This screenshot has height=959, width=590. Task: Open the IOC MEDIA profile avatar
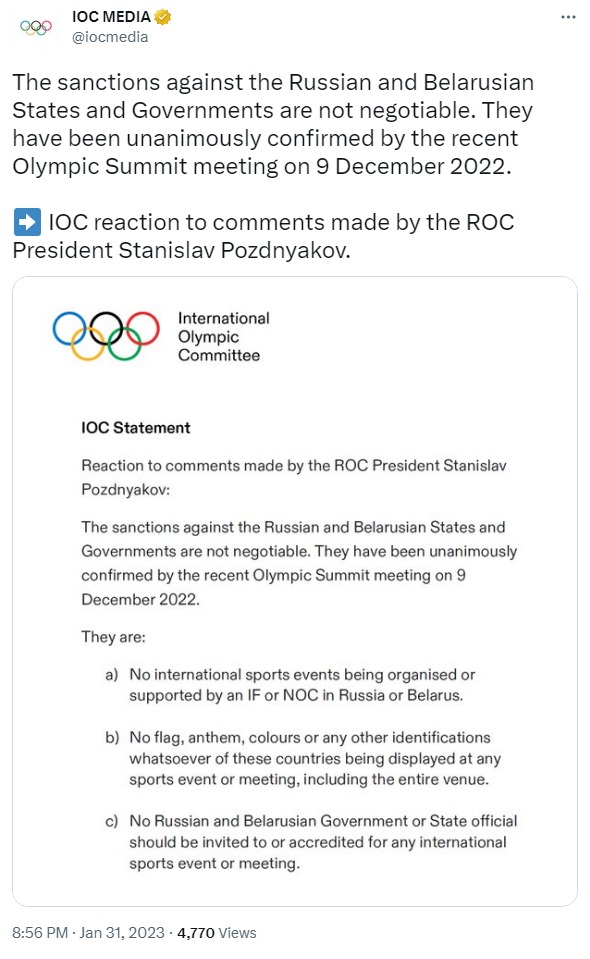pos(35,27)
